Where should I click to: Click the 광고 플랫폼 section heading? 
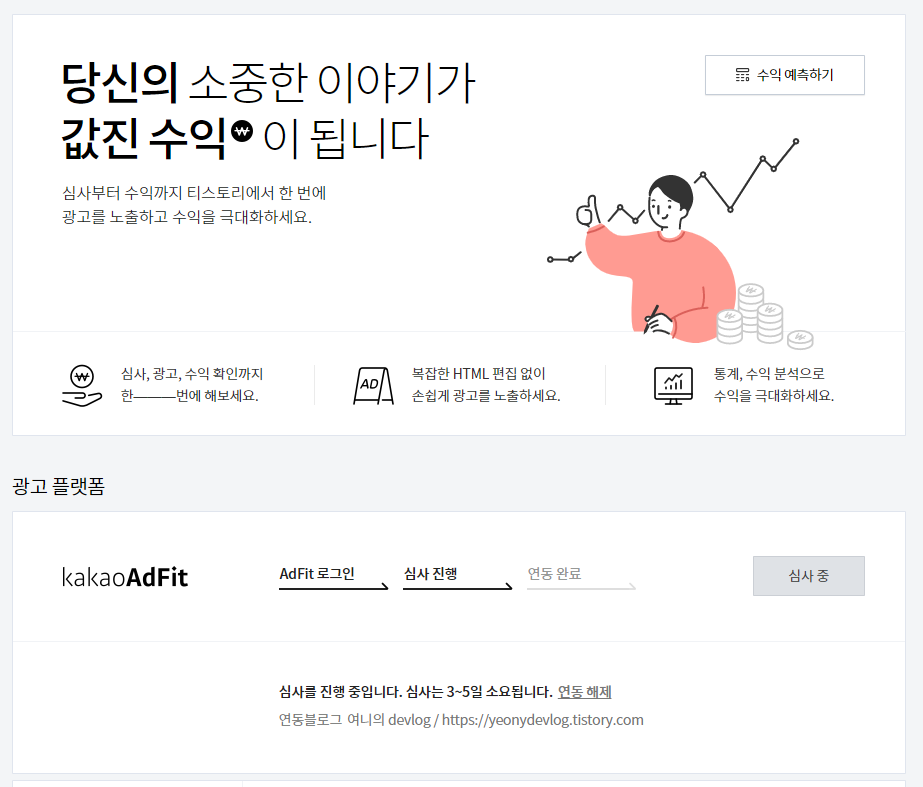(58, 486)
